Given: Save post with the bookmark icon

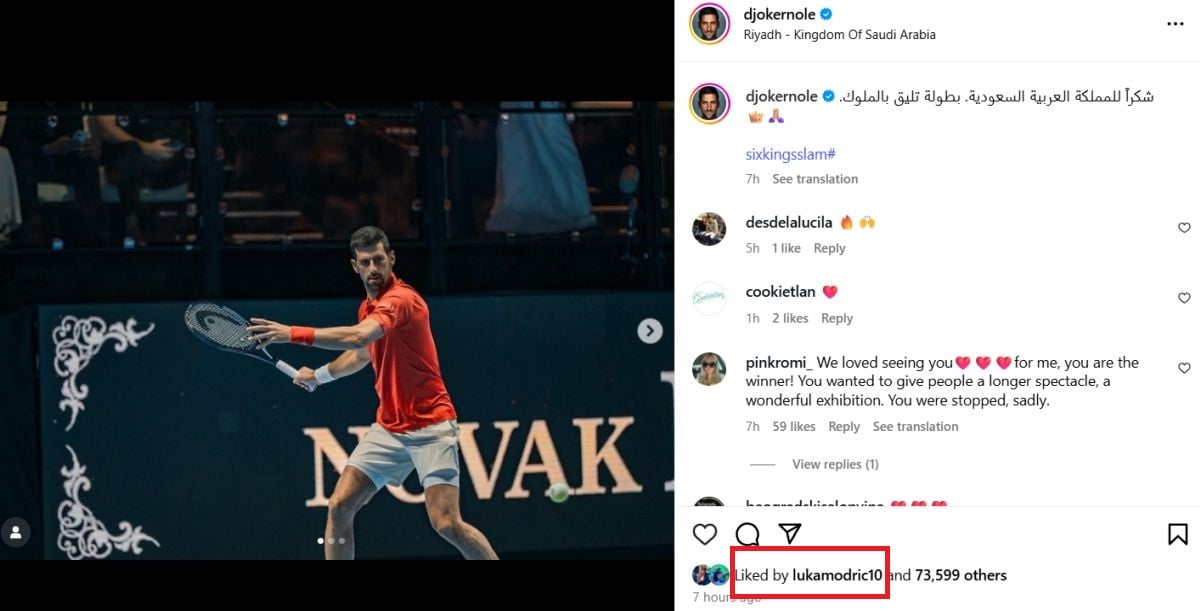Looking at the screenshot, I should [x=1178, y=534].
